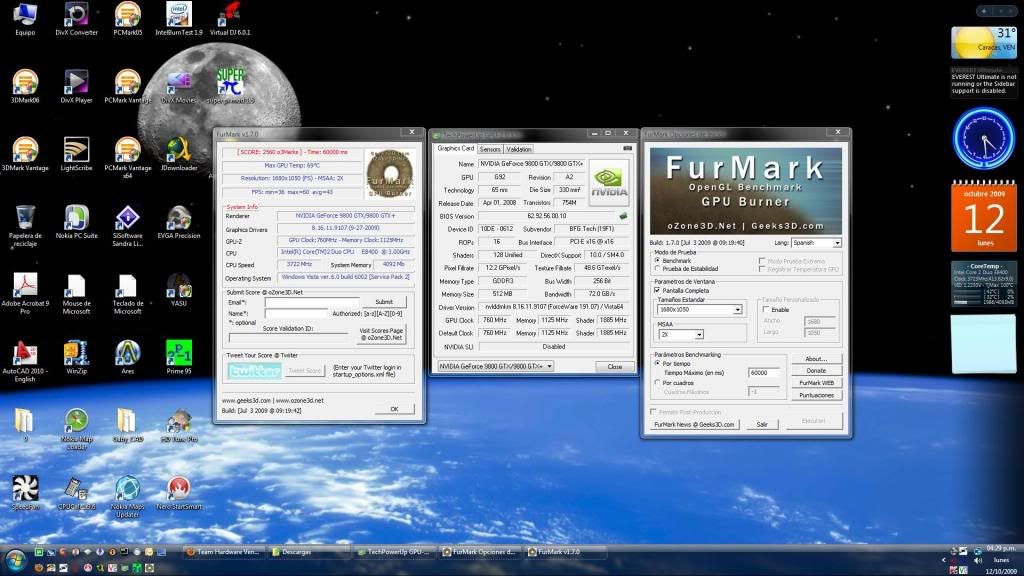This screenshot has height=576, width=1024.
Task: Switch to TechPowerUp GPU-Z taskbar item
Action: coord(393,552)
